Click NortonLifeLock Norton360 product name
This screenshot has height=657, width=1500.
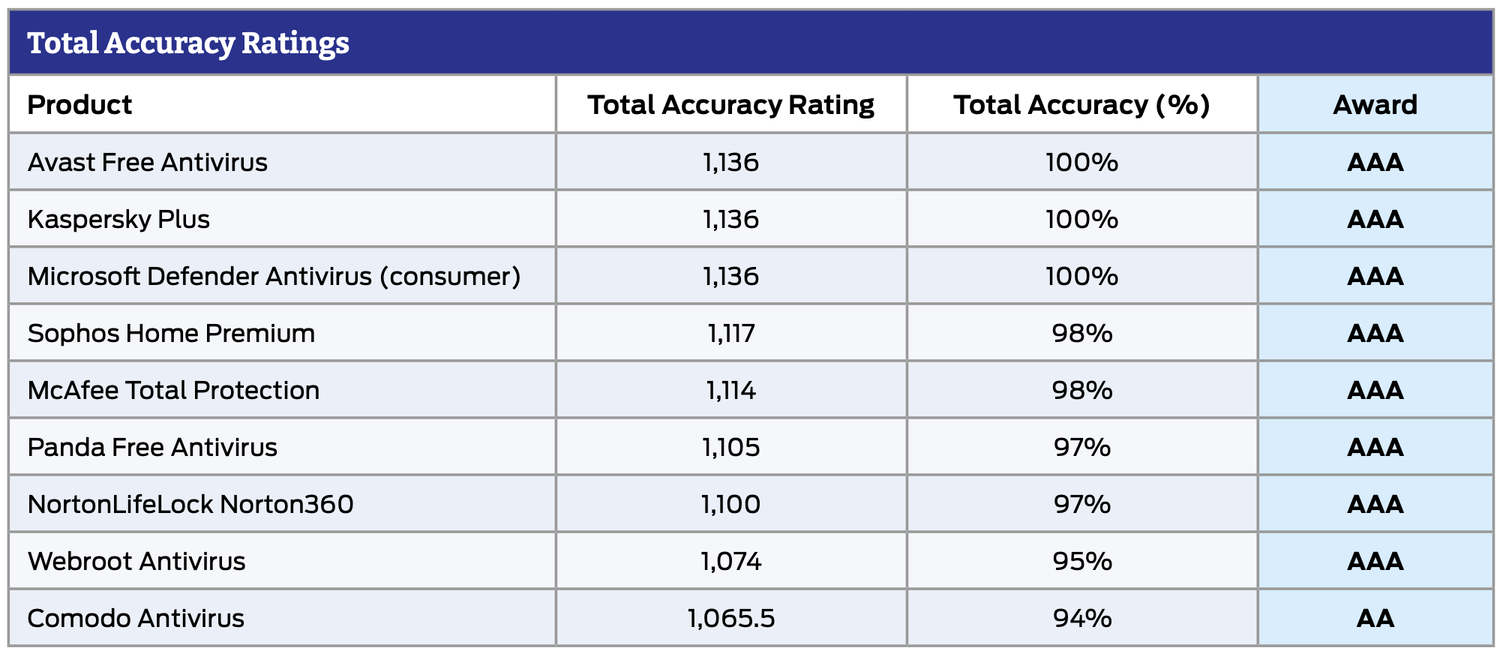191,504
